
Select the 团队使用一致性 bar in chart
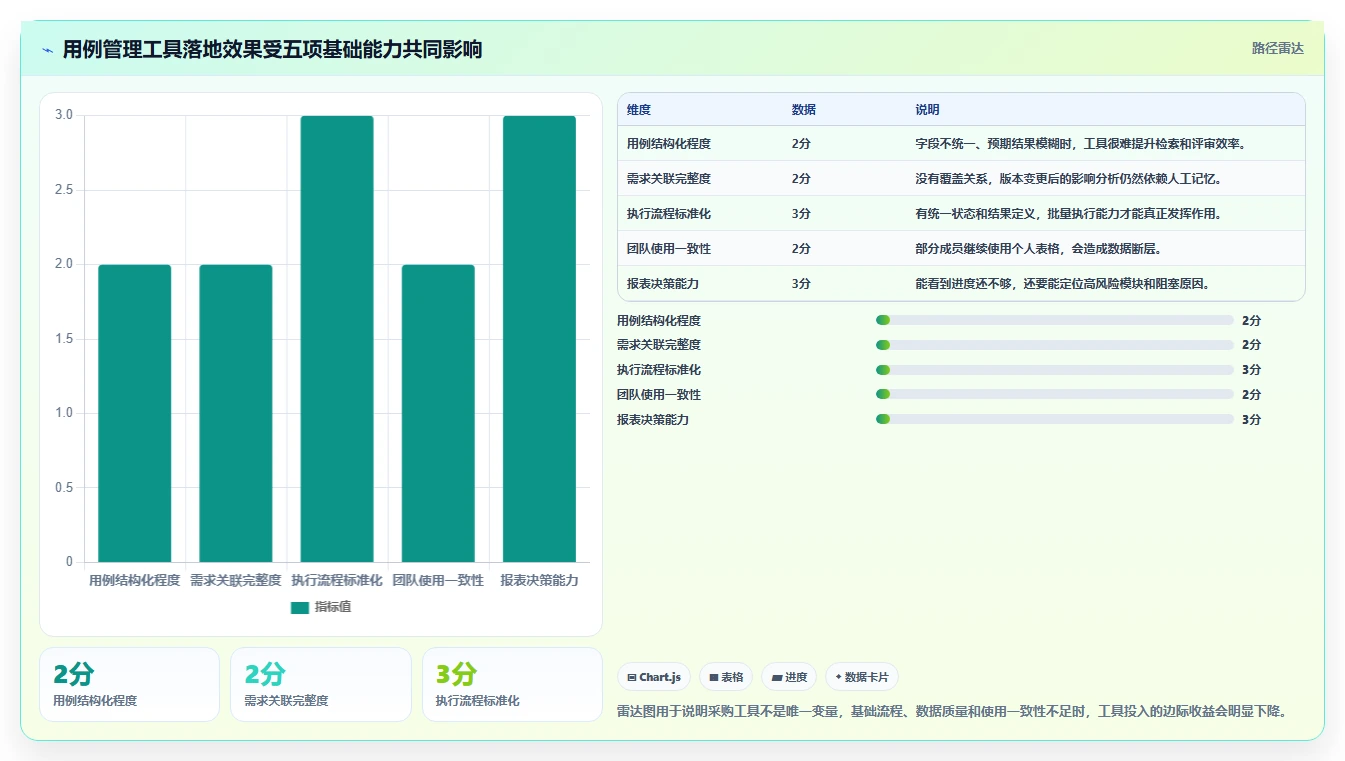pos(438,413)
